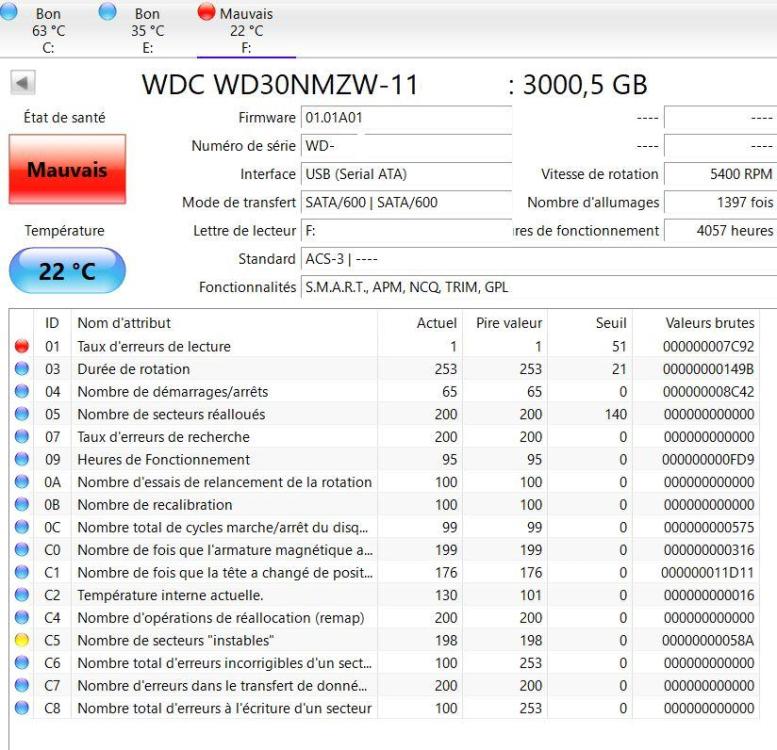Screen dimensions: 777x750
Task: Click the Numéro de série field
Action: pos(406,146)
